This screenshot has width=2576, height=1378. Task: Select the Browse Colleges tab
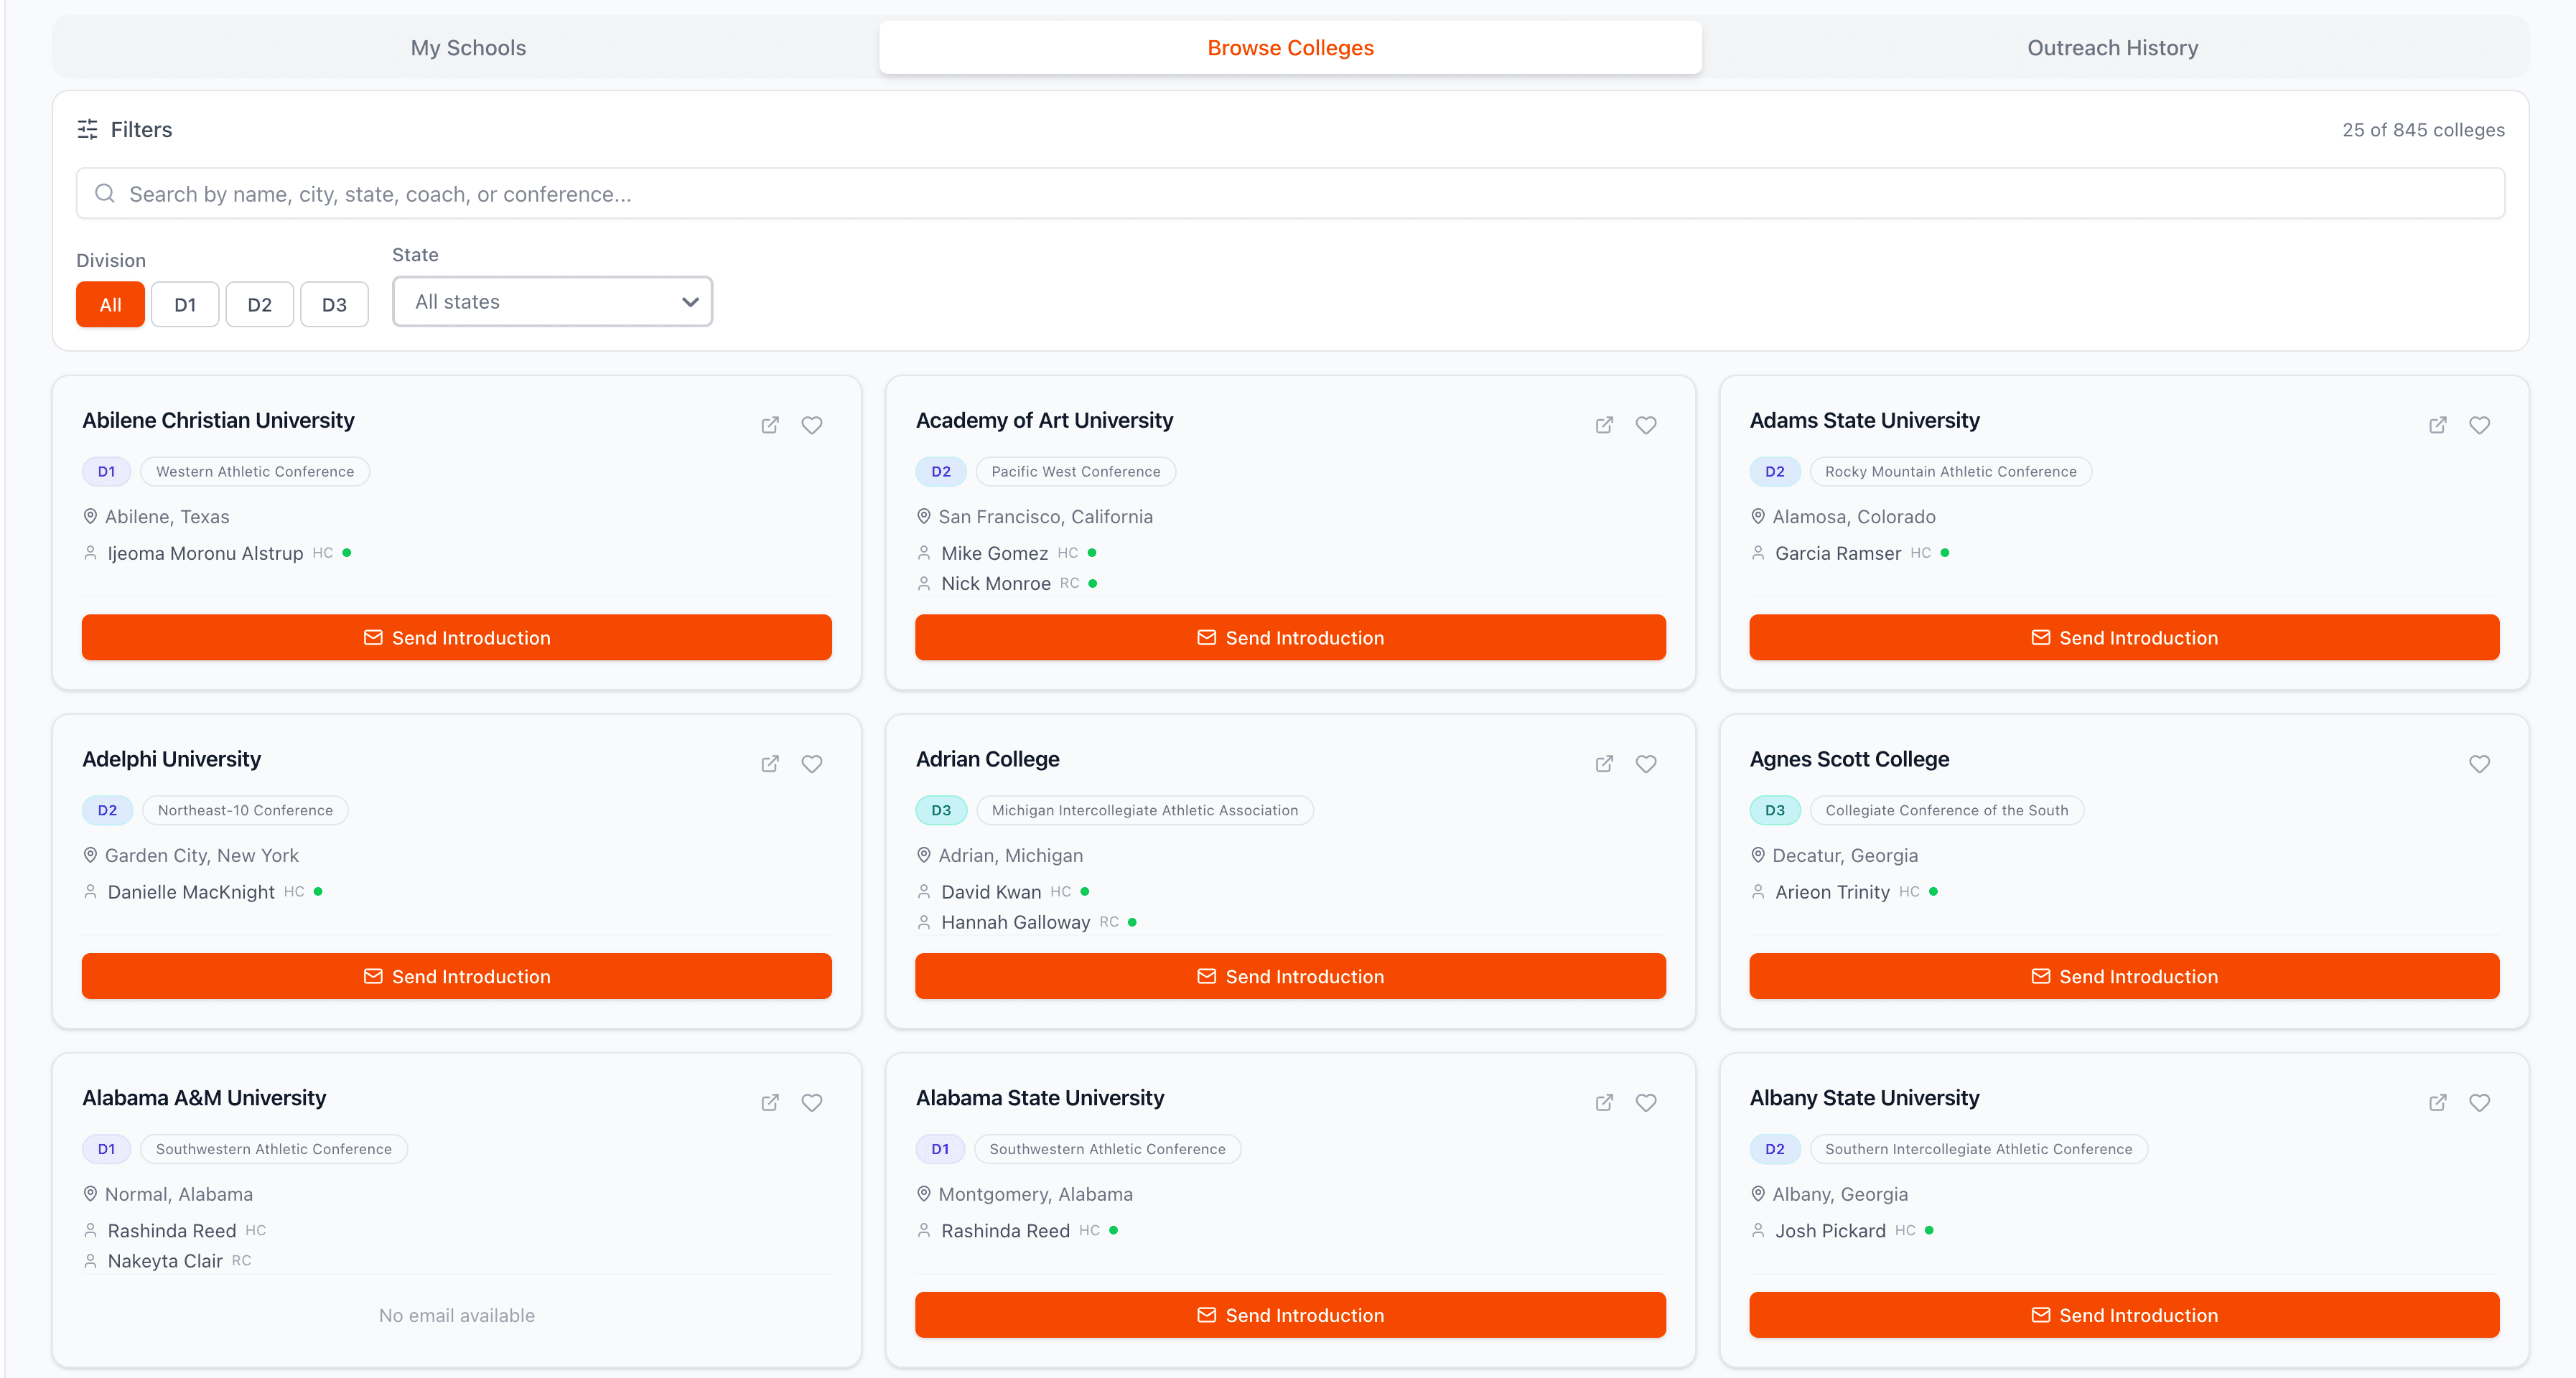click(1290, 48)
